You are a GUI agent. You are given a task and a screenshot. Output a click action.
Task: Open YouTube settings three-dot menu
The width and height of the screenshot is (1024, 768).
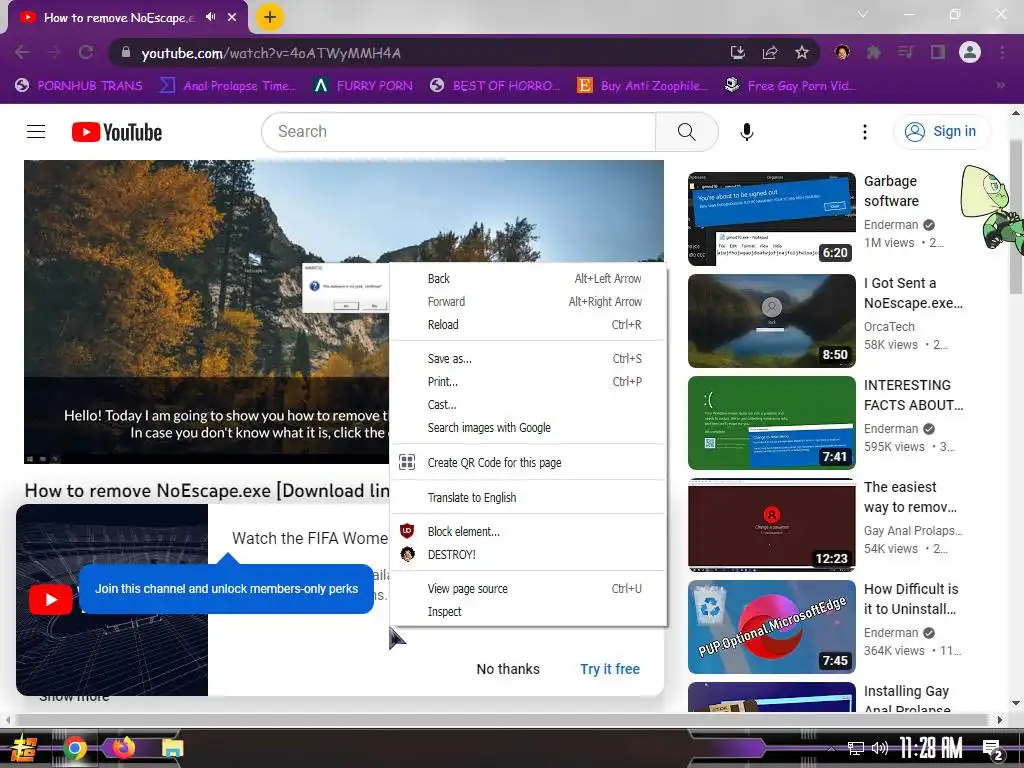pos(865,132)
